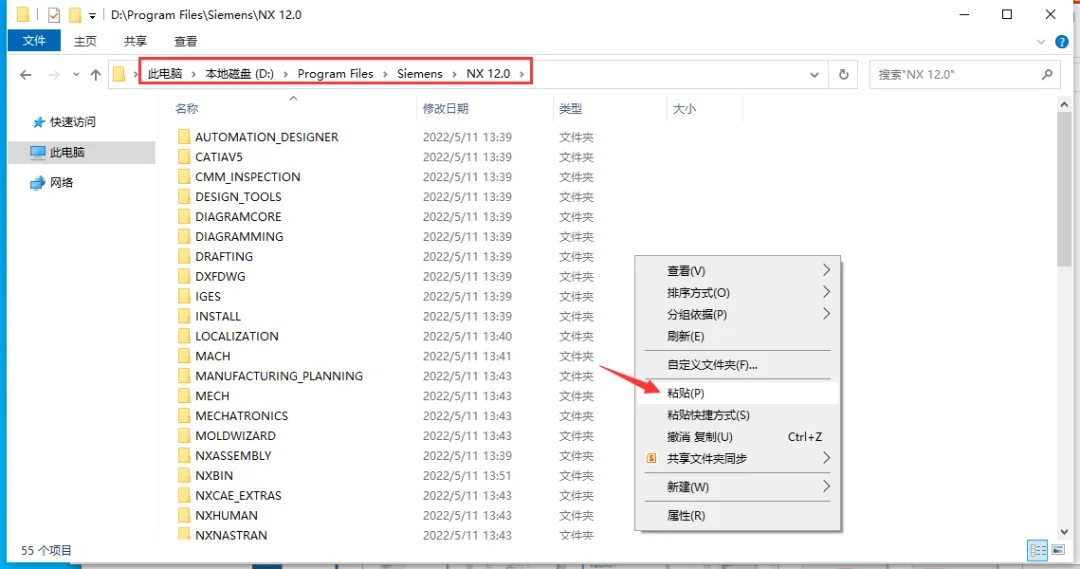Select the MACH folder icon
Screen dimensions: 1080x569
point(184,356)
